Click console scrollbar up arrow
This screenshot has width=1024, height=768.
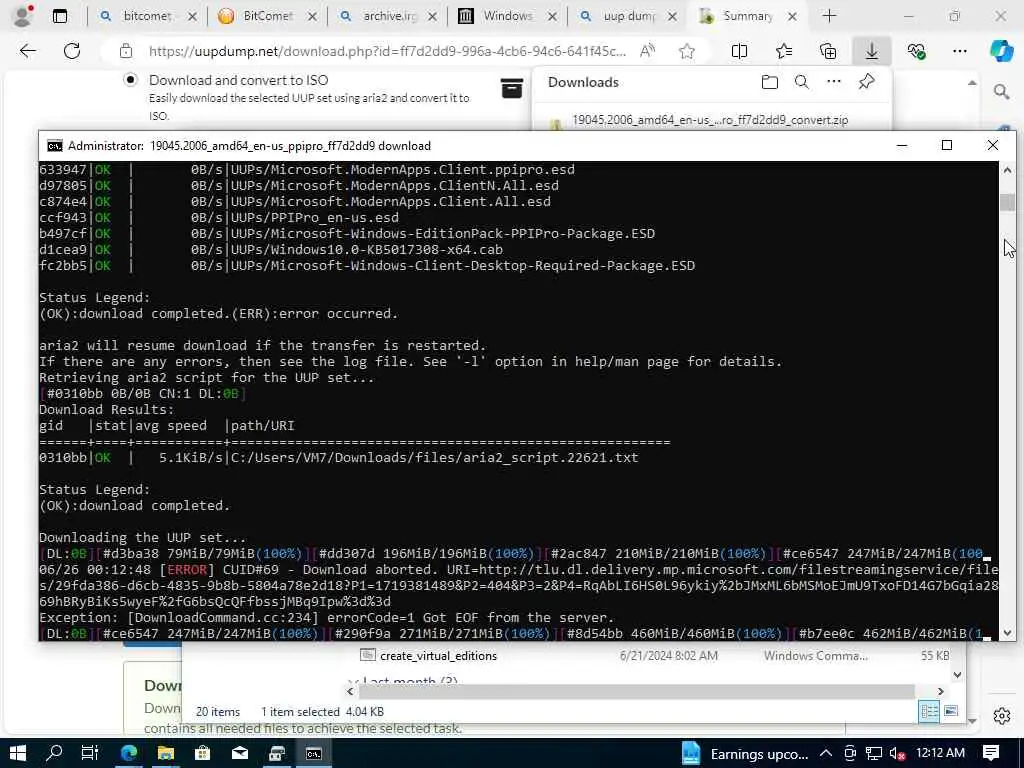tap(1007, 170)
